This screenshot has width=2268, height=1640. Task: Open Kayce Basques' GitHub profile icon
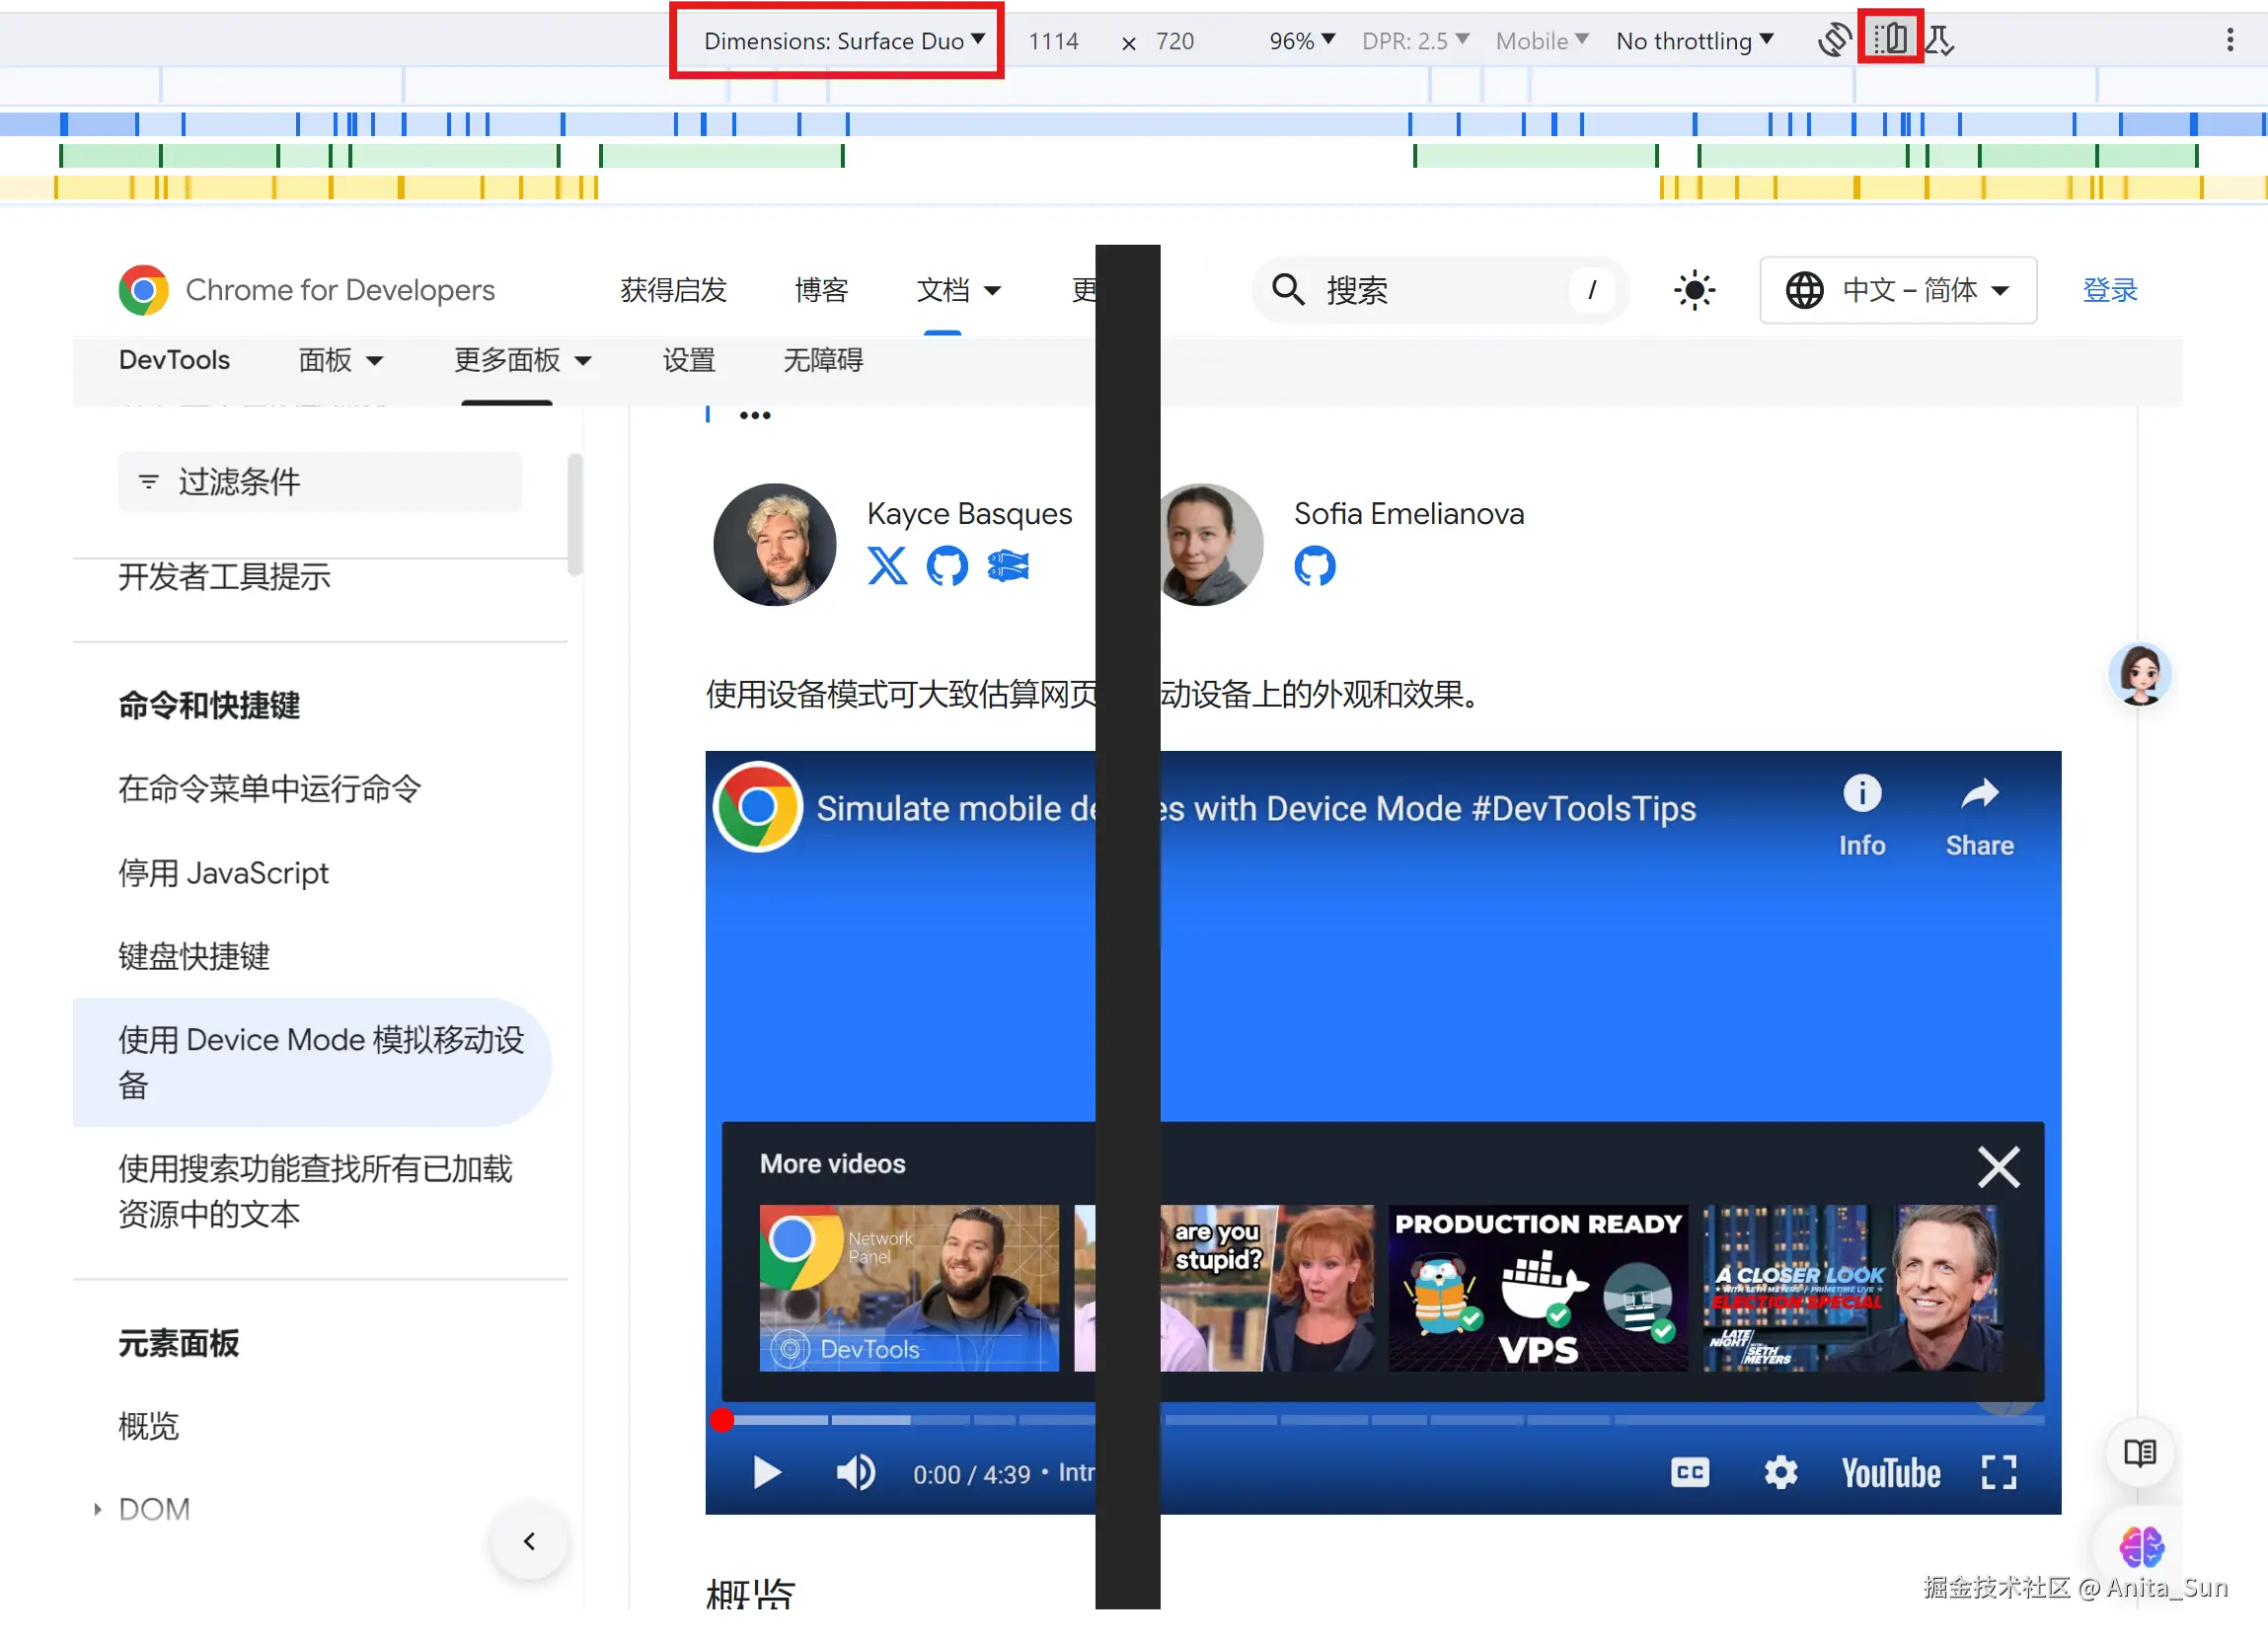946,566
